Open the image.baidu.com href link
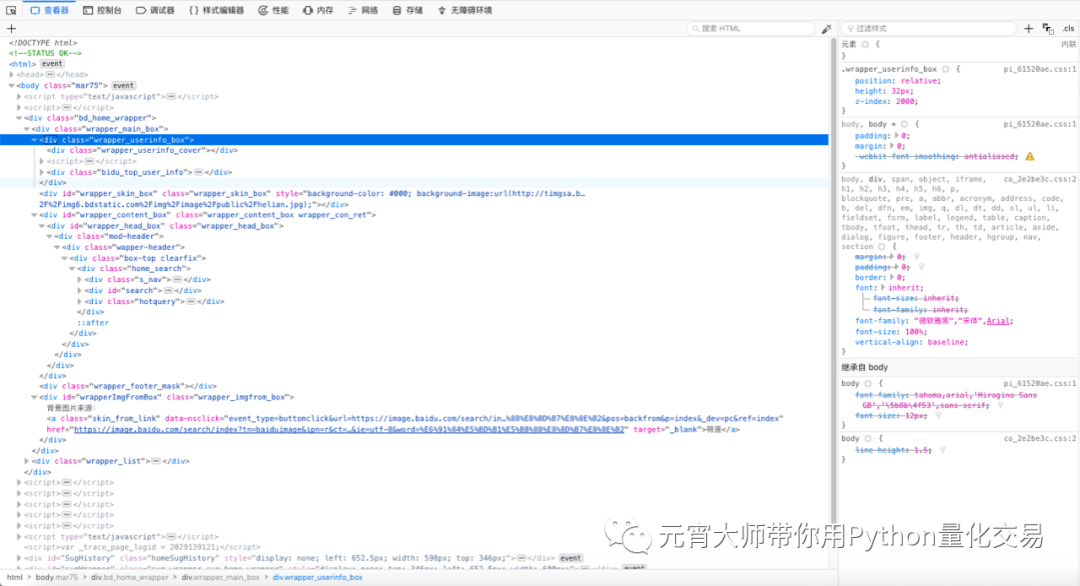The height and width of the screenshot is (586, 1080). pyautogui.click(x=349, y=429)
